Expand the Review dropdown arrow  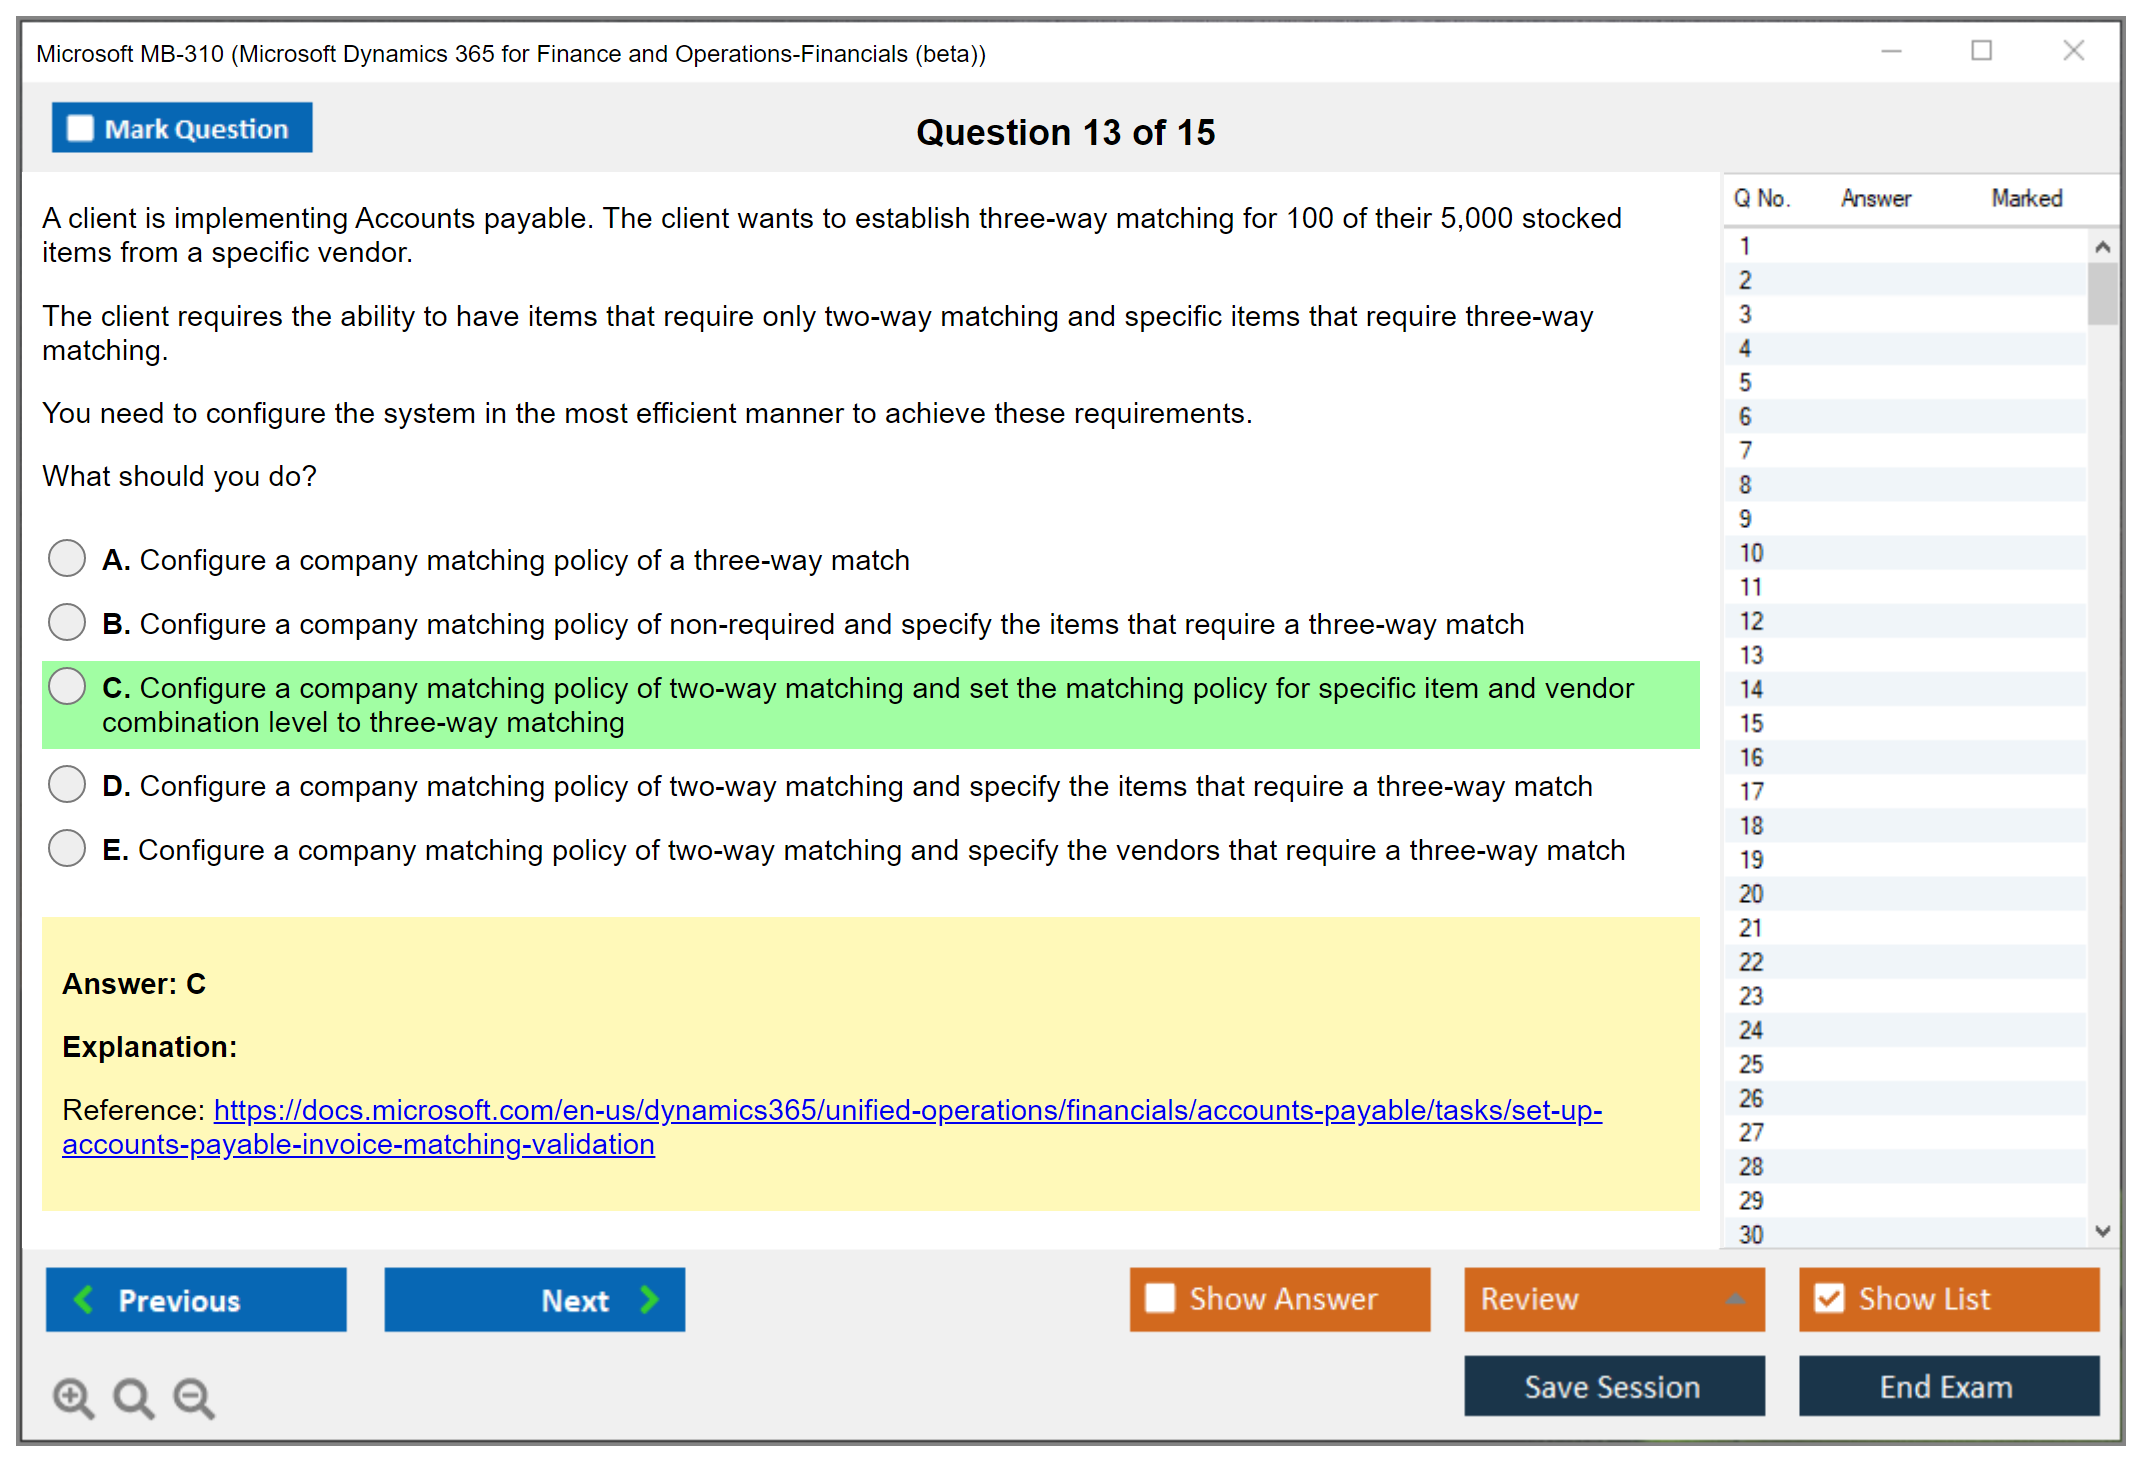1735,1298
